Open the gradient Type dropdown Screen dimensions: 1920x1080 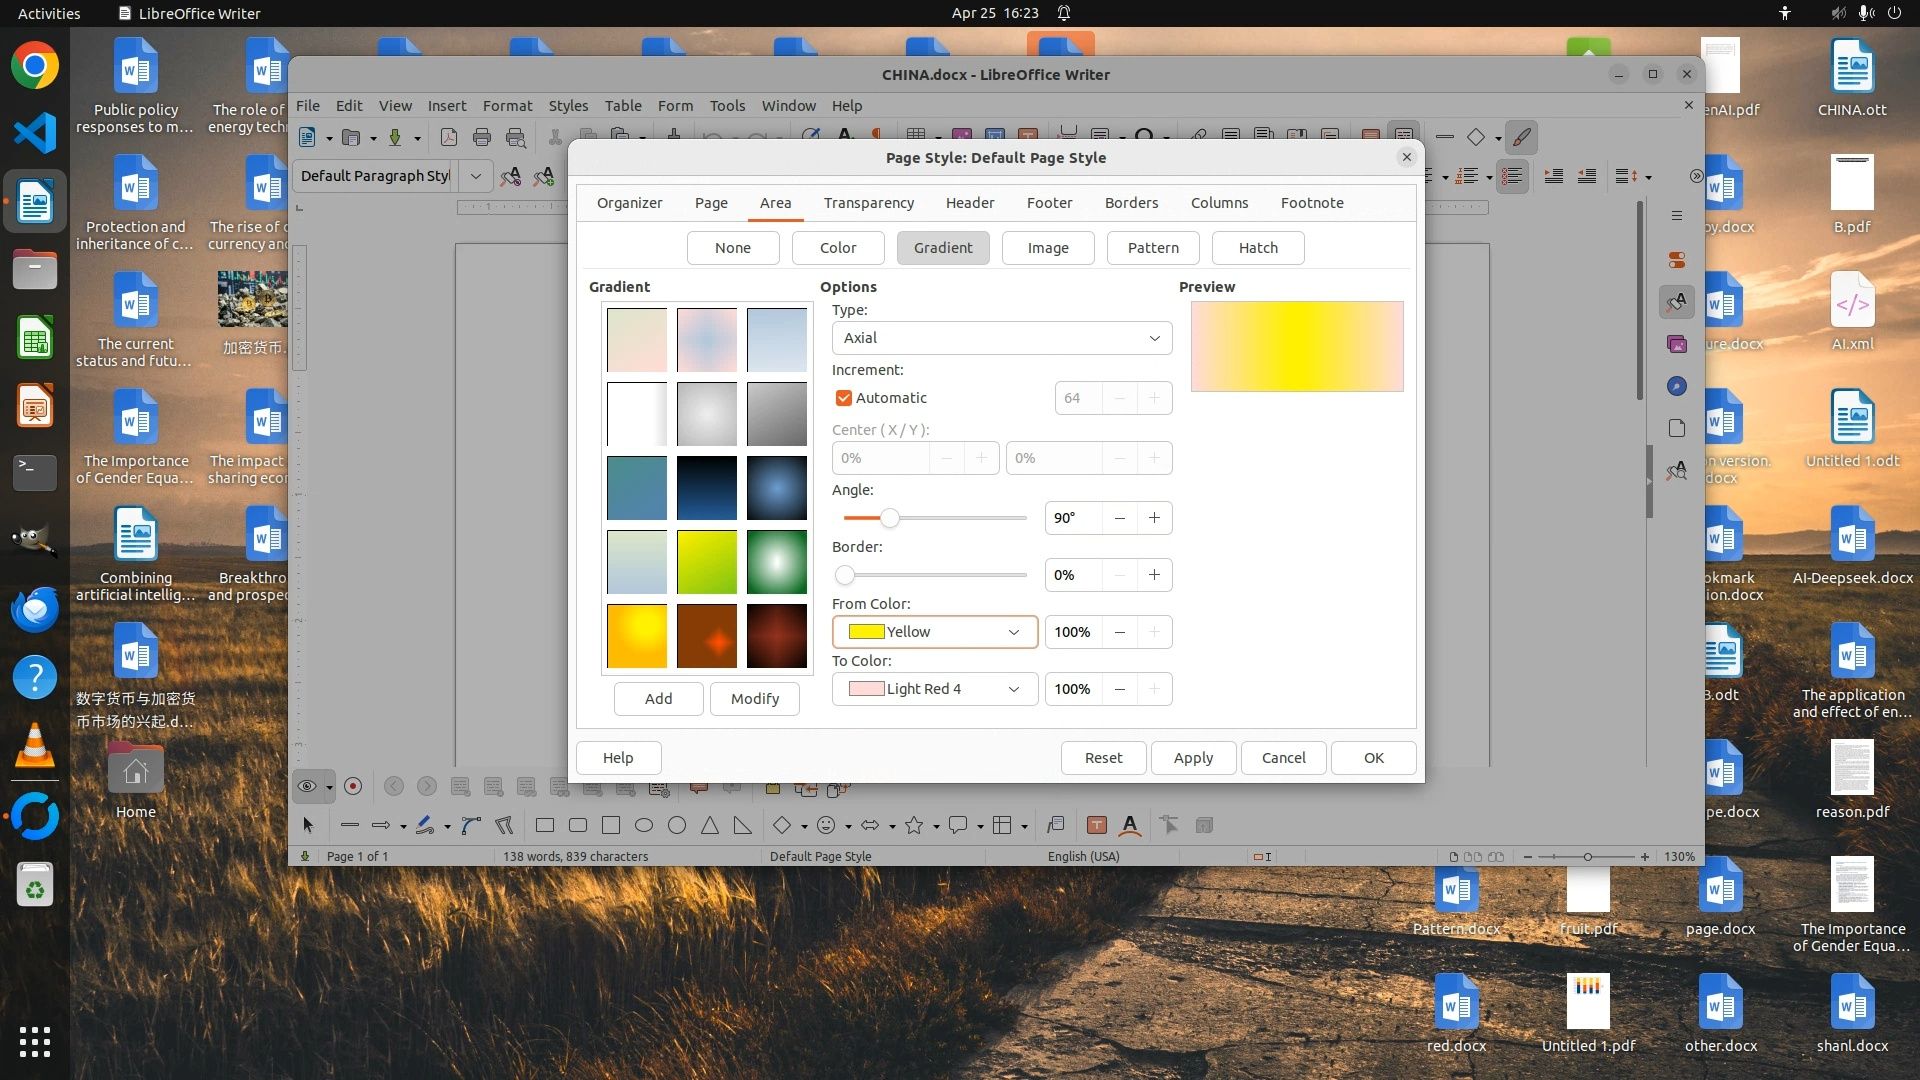1001,338
